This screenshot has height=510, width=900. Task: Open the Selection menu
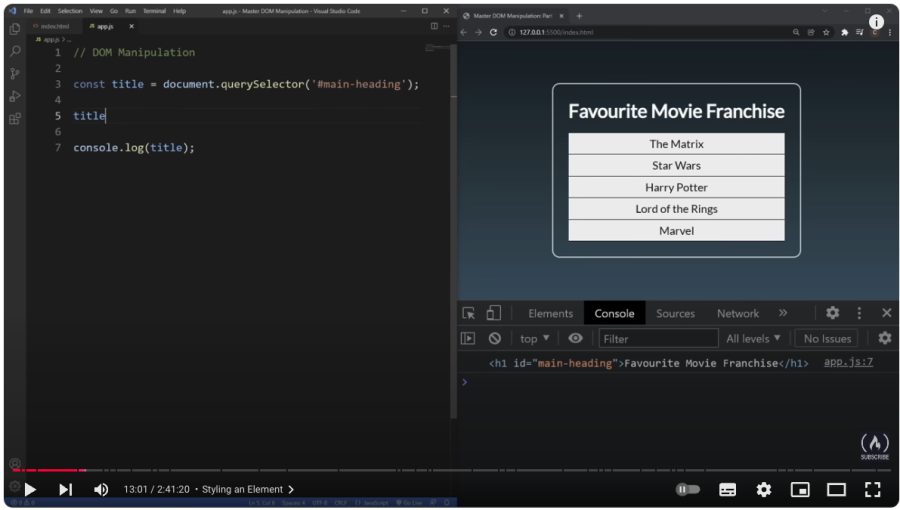70,11
